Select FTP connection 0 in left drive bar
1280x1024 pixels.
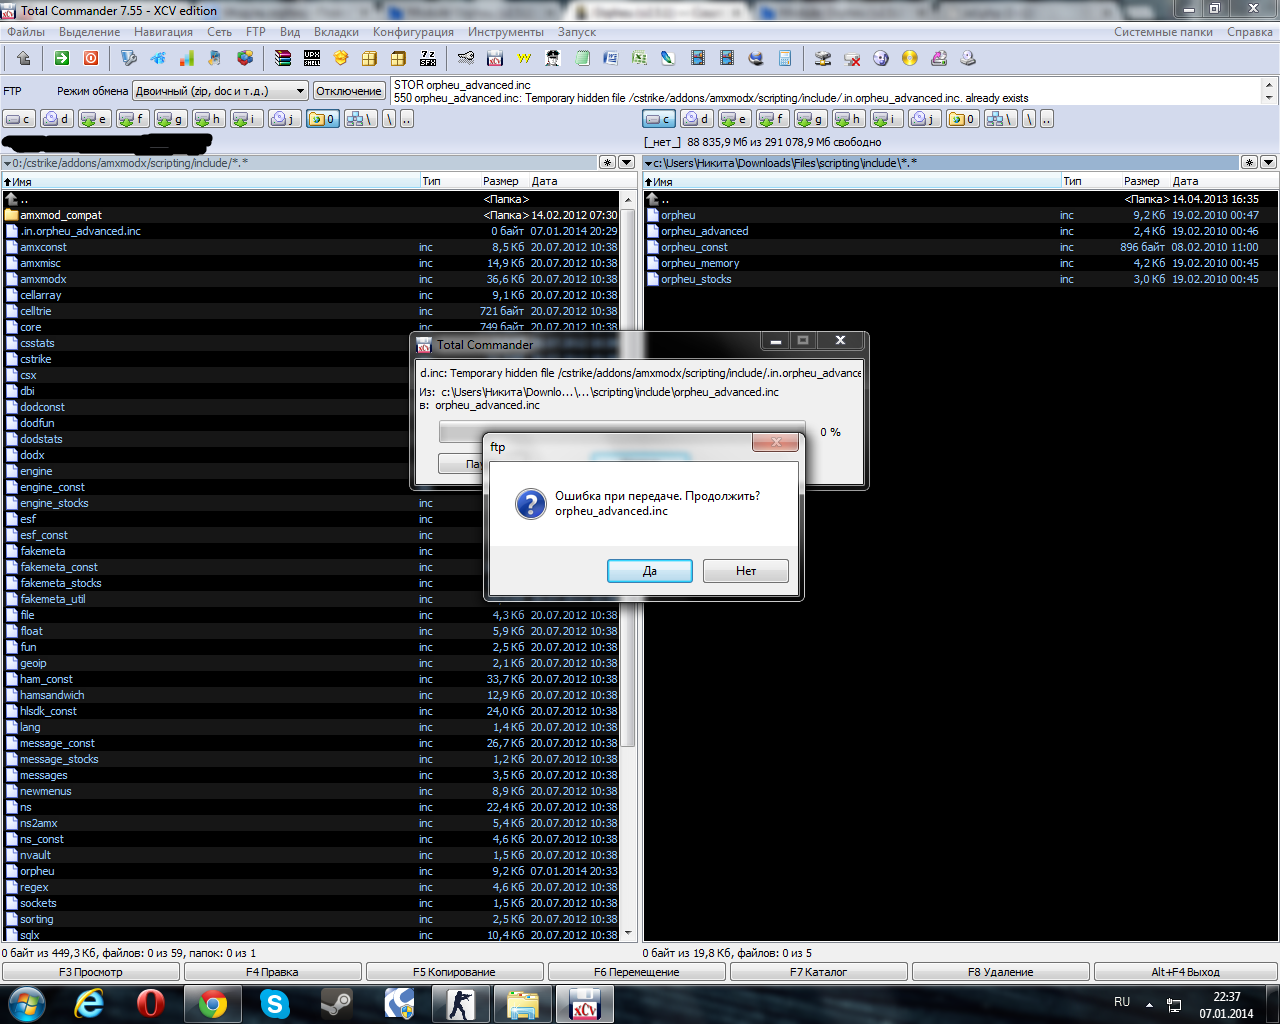323,119
